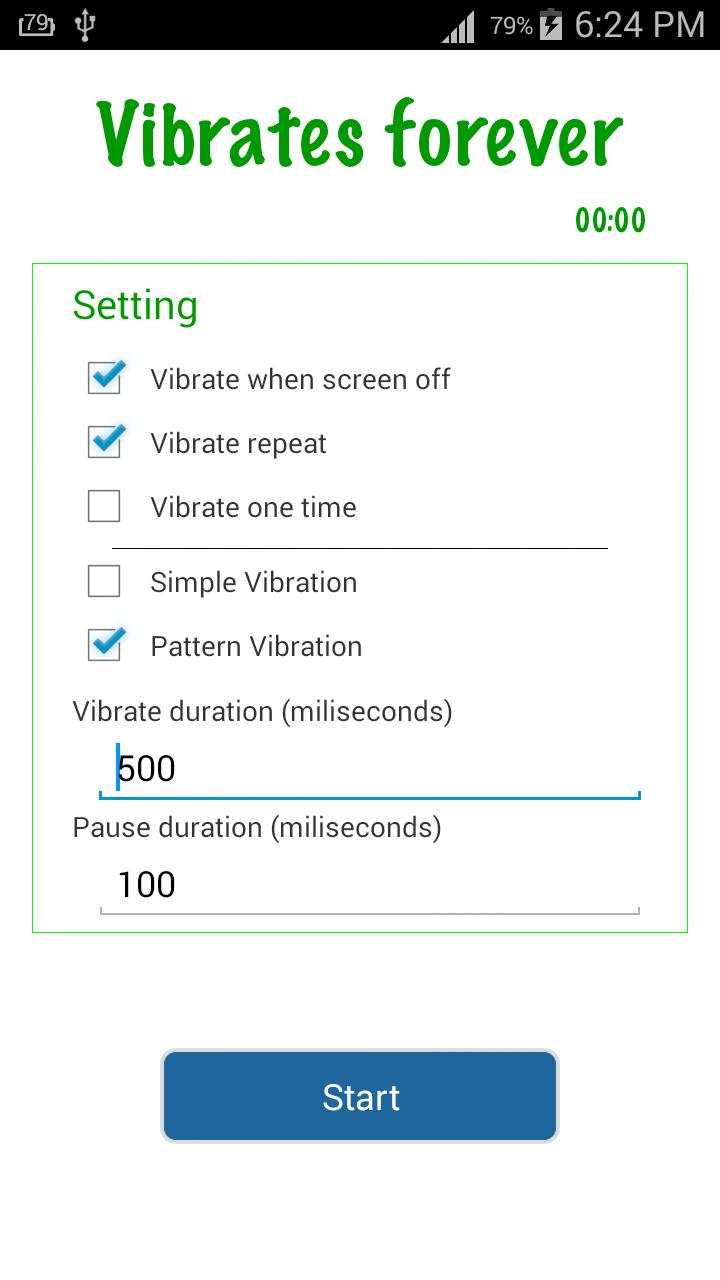Select the Pause duration field showing 100
This screenshot has width=720, height=1280.
[370, 885]
